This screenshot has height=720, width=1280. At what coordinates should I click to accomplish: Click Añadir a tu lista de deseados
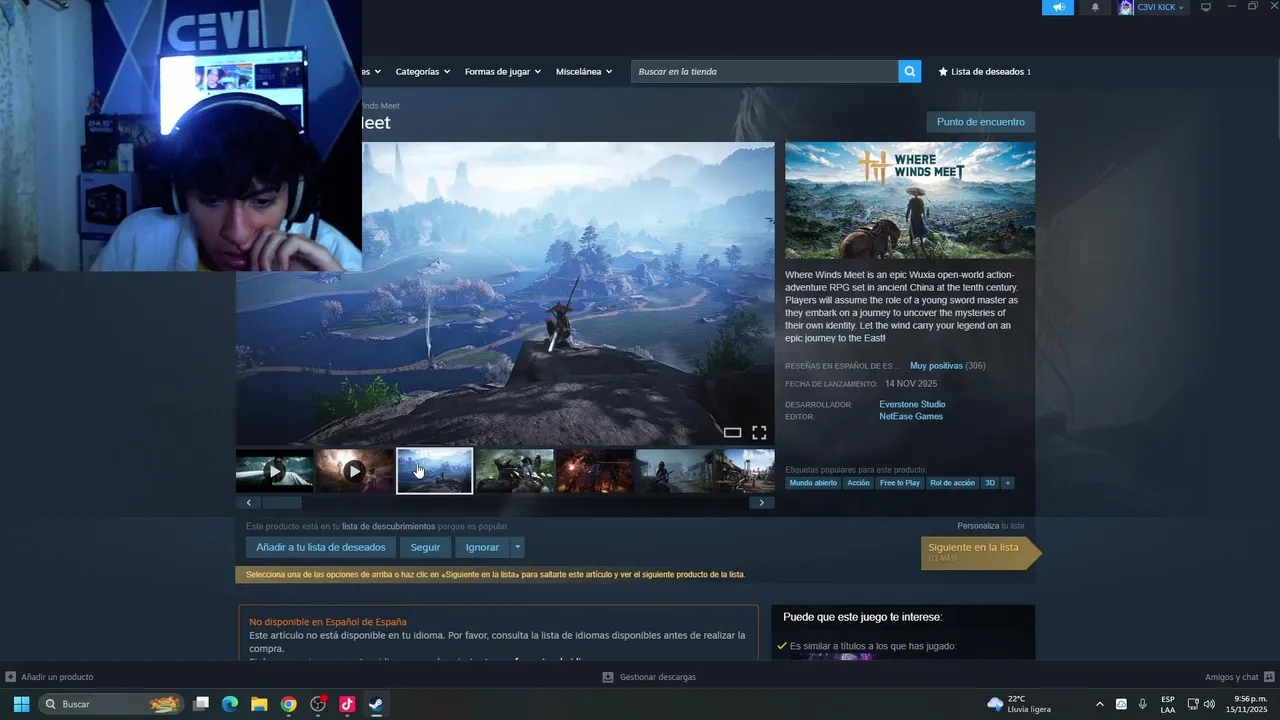click(x=321, y=547)
